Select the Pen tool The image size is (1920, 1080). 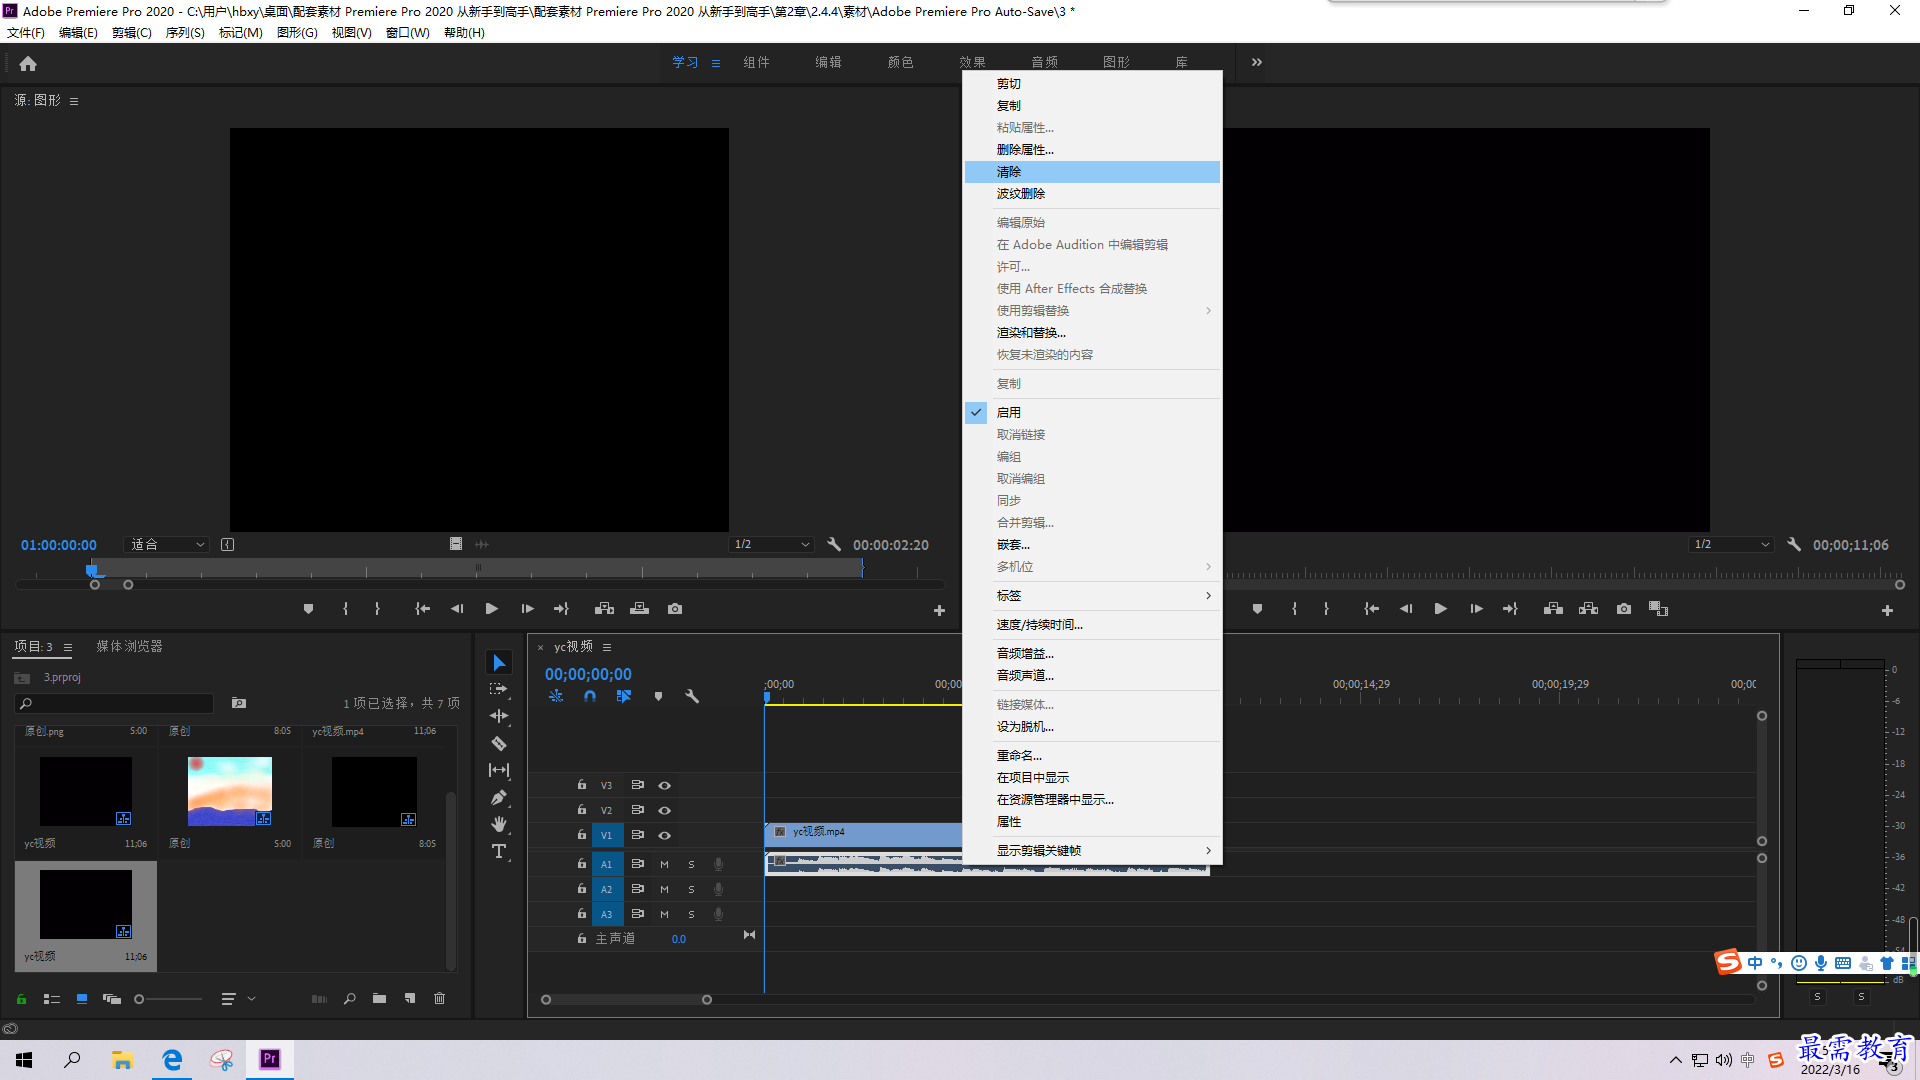[499, 797]
